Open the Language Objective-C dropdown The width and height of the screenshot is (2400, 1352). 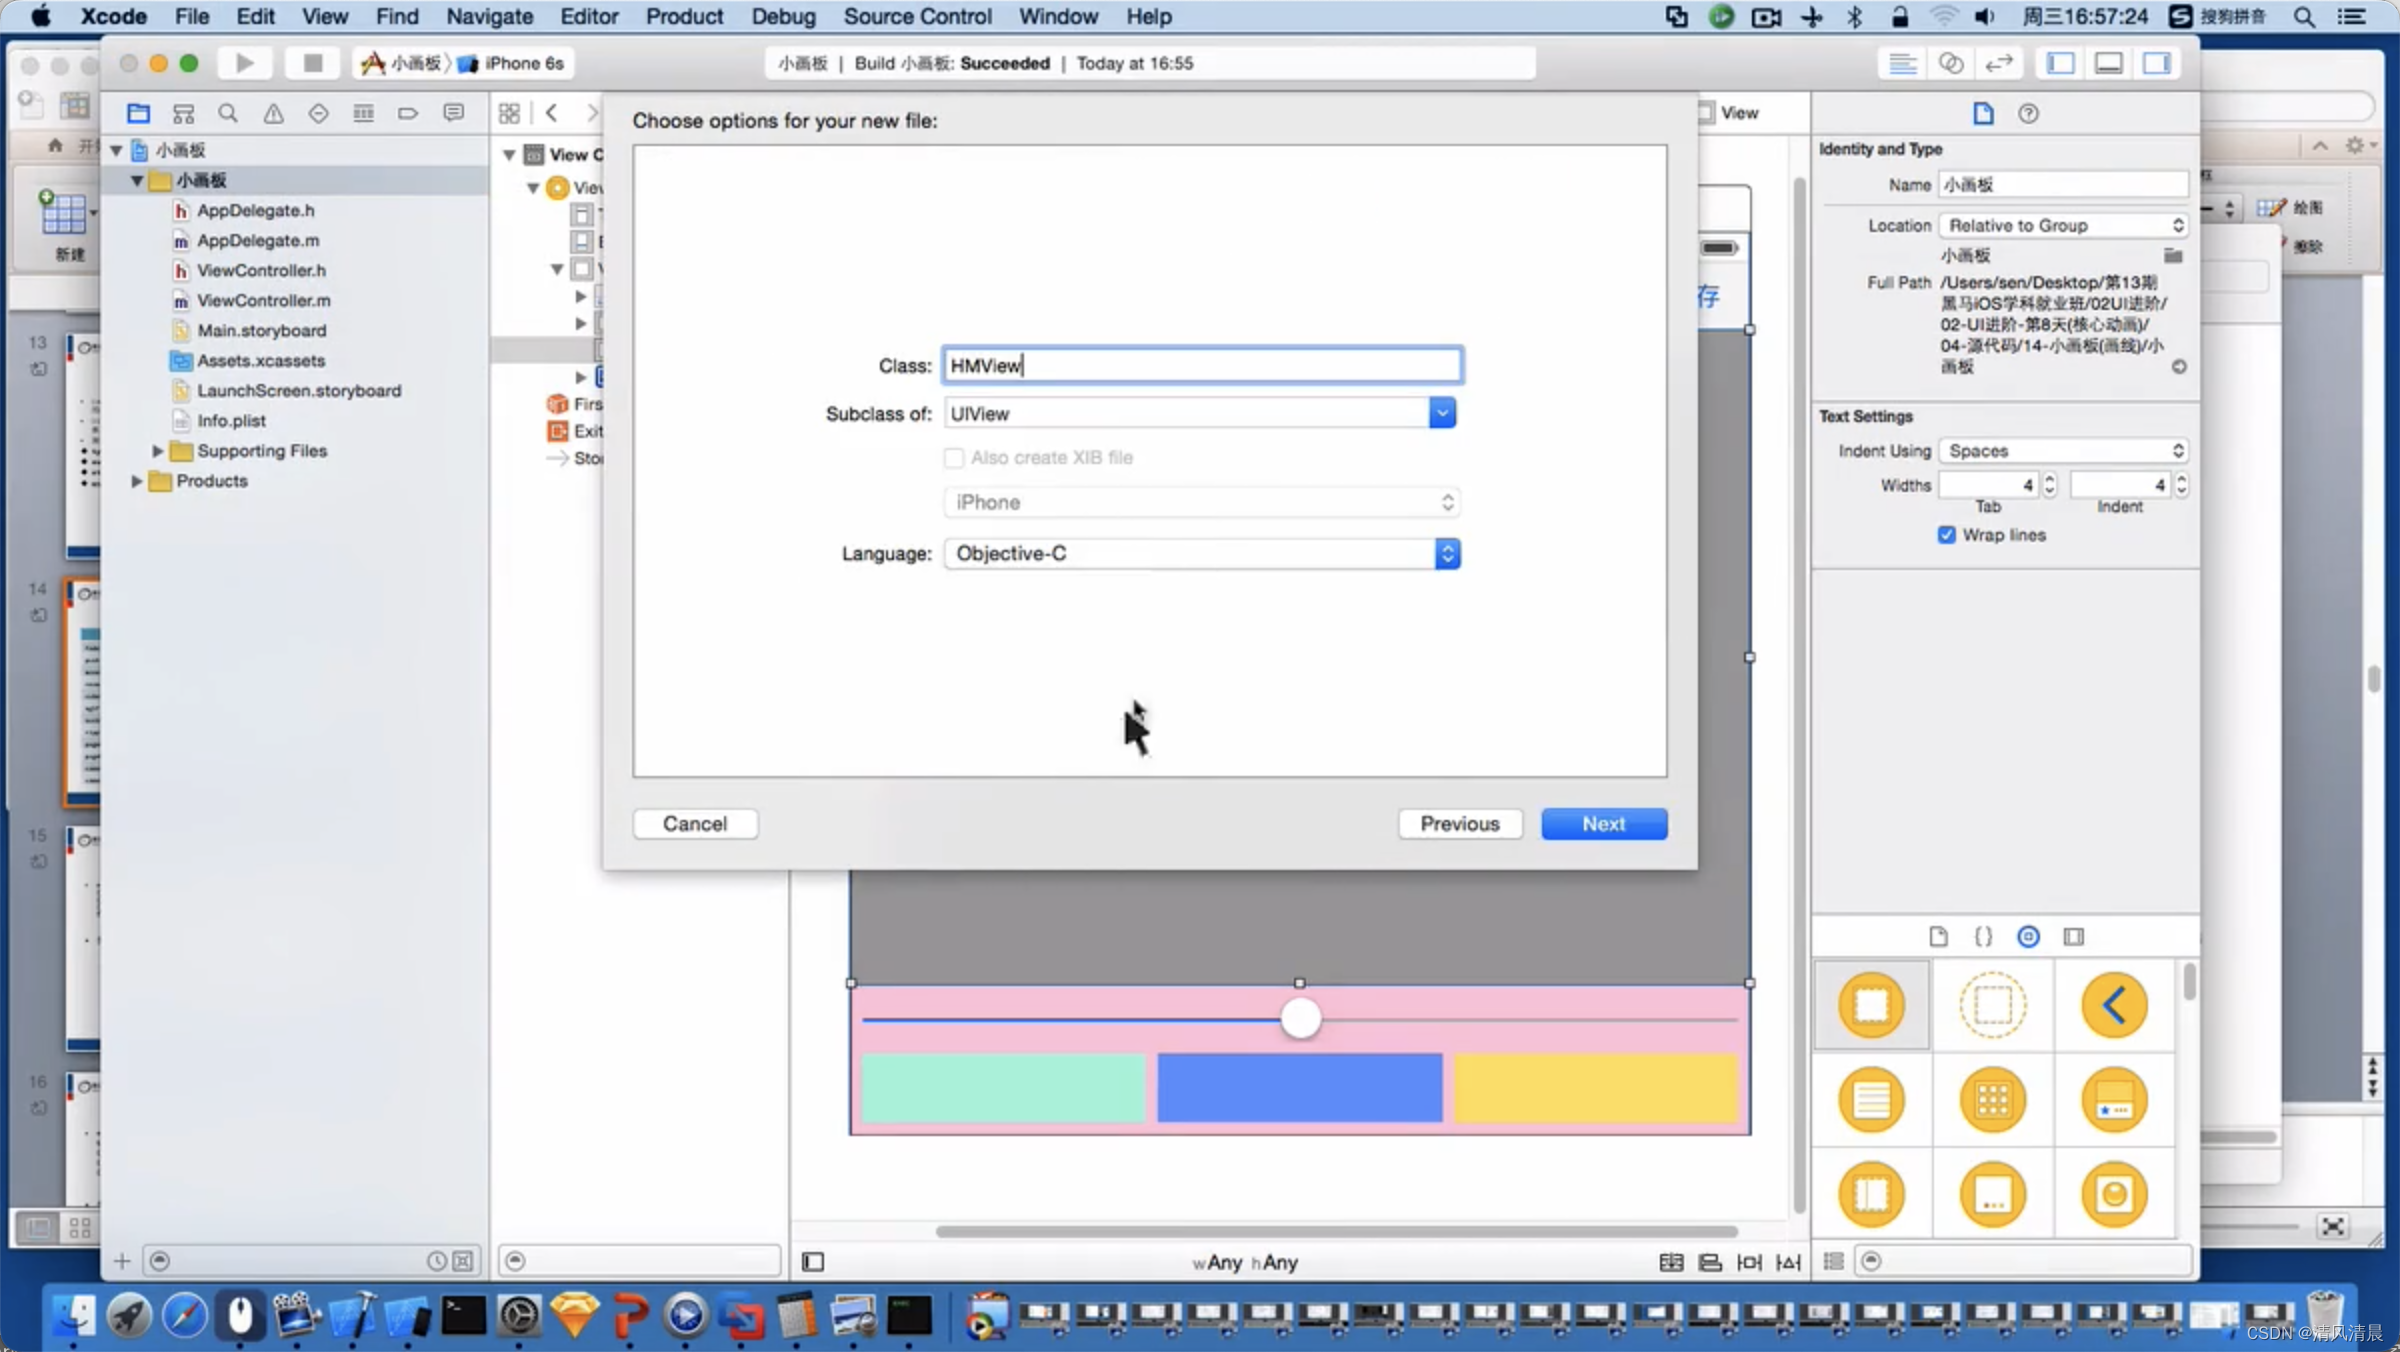pyautogui.click(x=1444, y=554)
